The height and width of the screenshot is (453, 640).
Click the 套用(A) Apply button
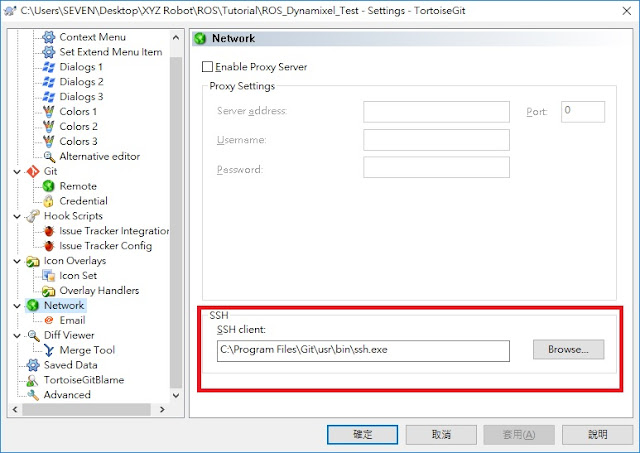tap(519, 435)
